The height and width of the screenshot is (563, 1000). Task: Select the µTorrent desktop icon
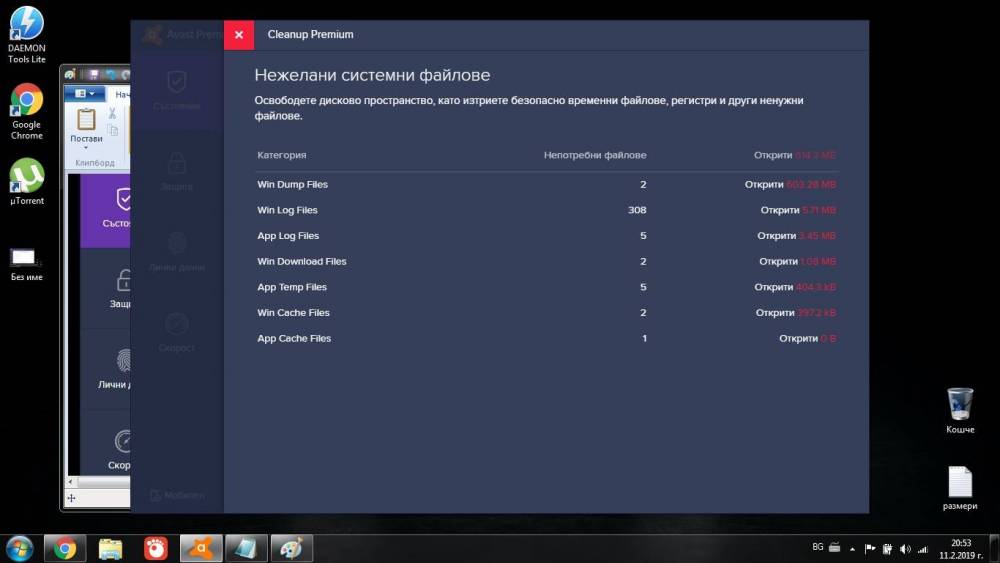27,182
